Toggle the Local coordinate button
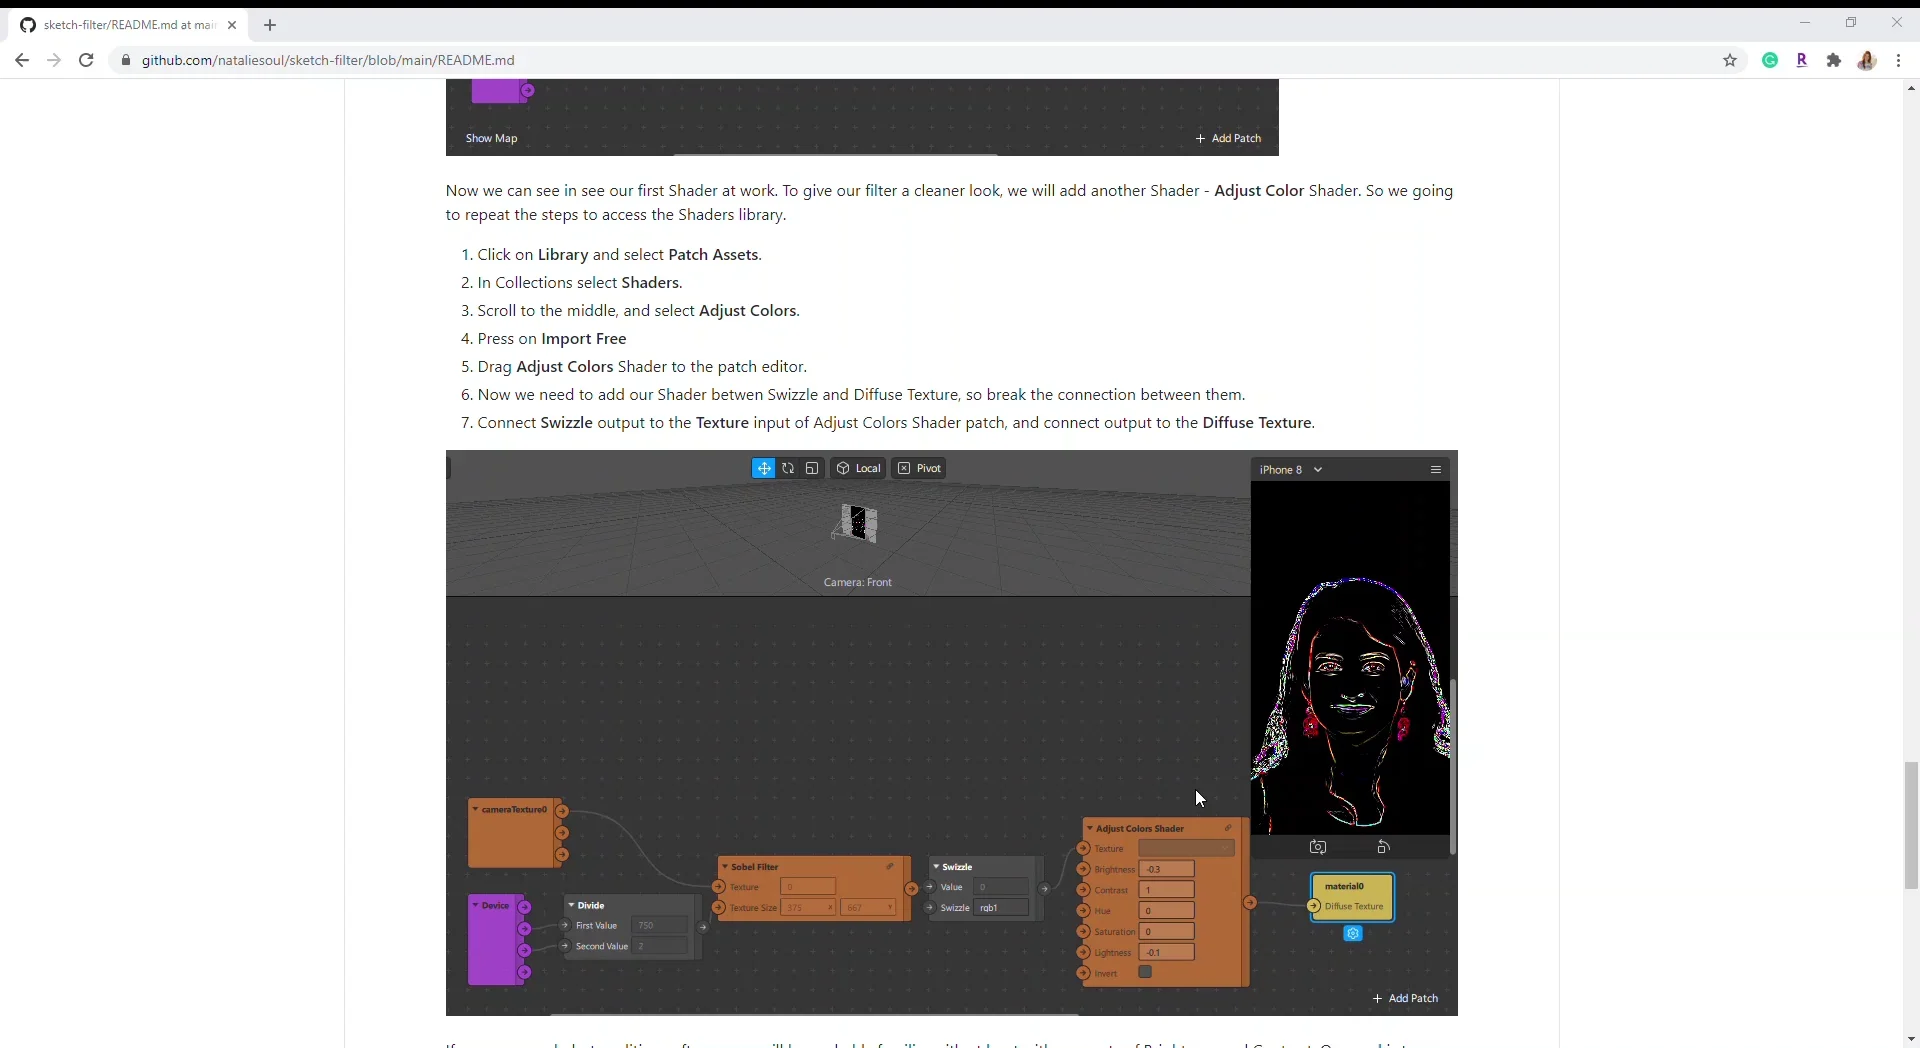 [x=858, y=468]
